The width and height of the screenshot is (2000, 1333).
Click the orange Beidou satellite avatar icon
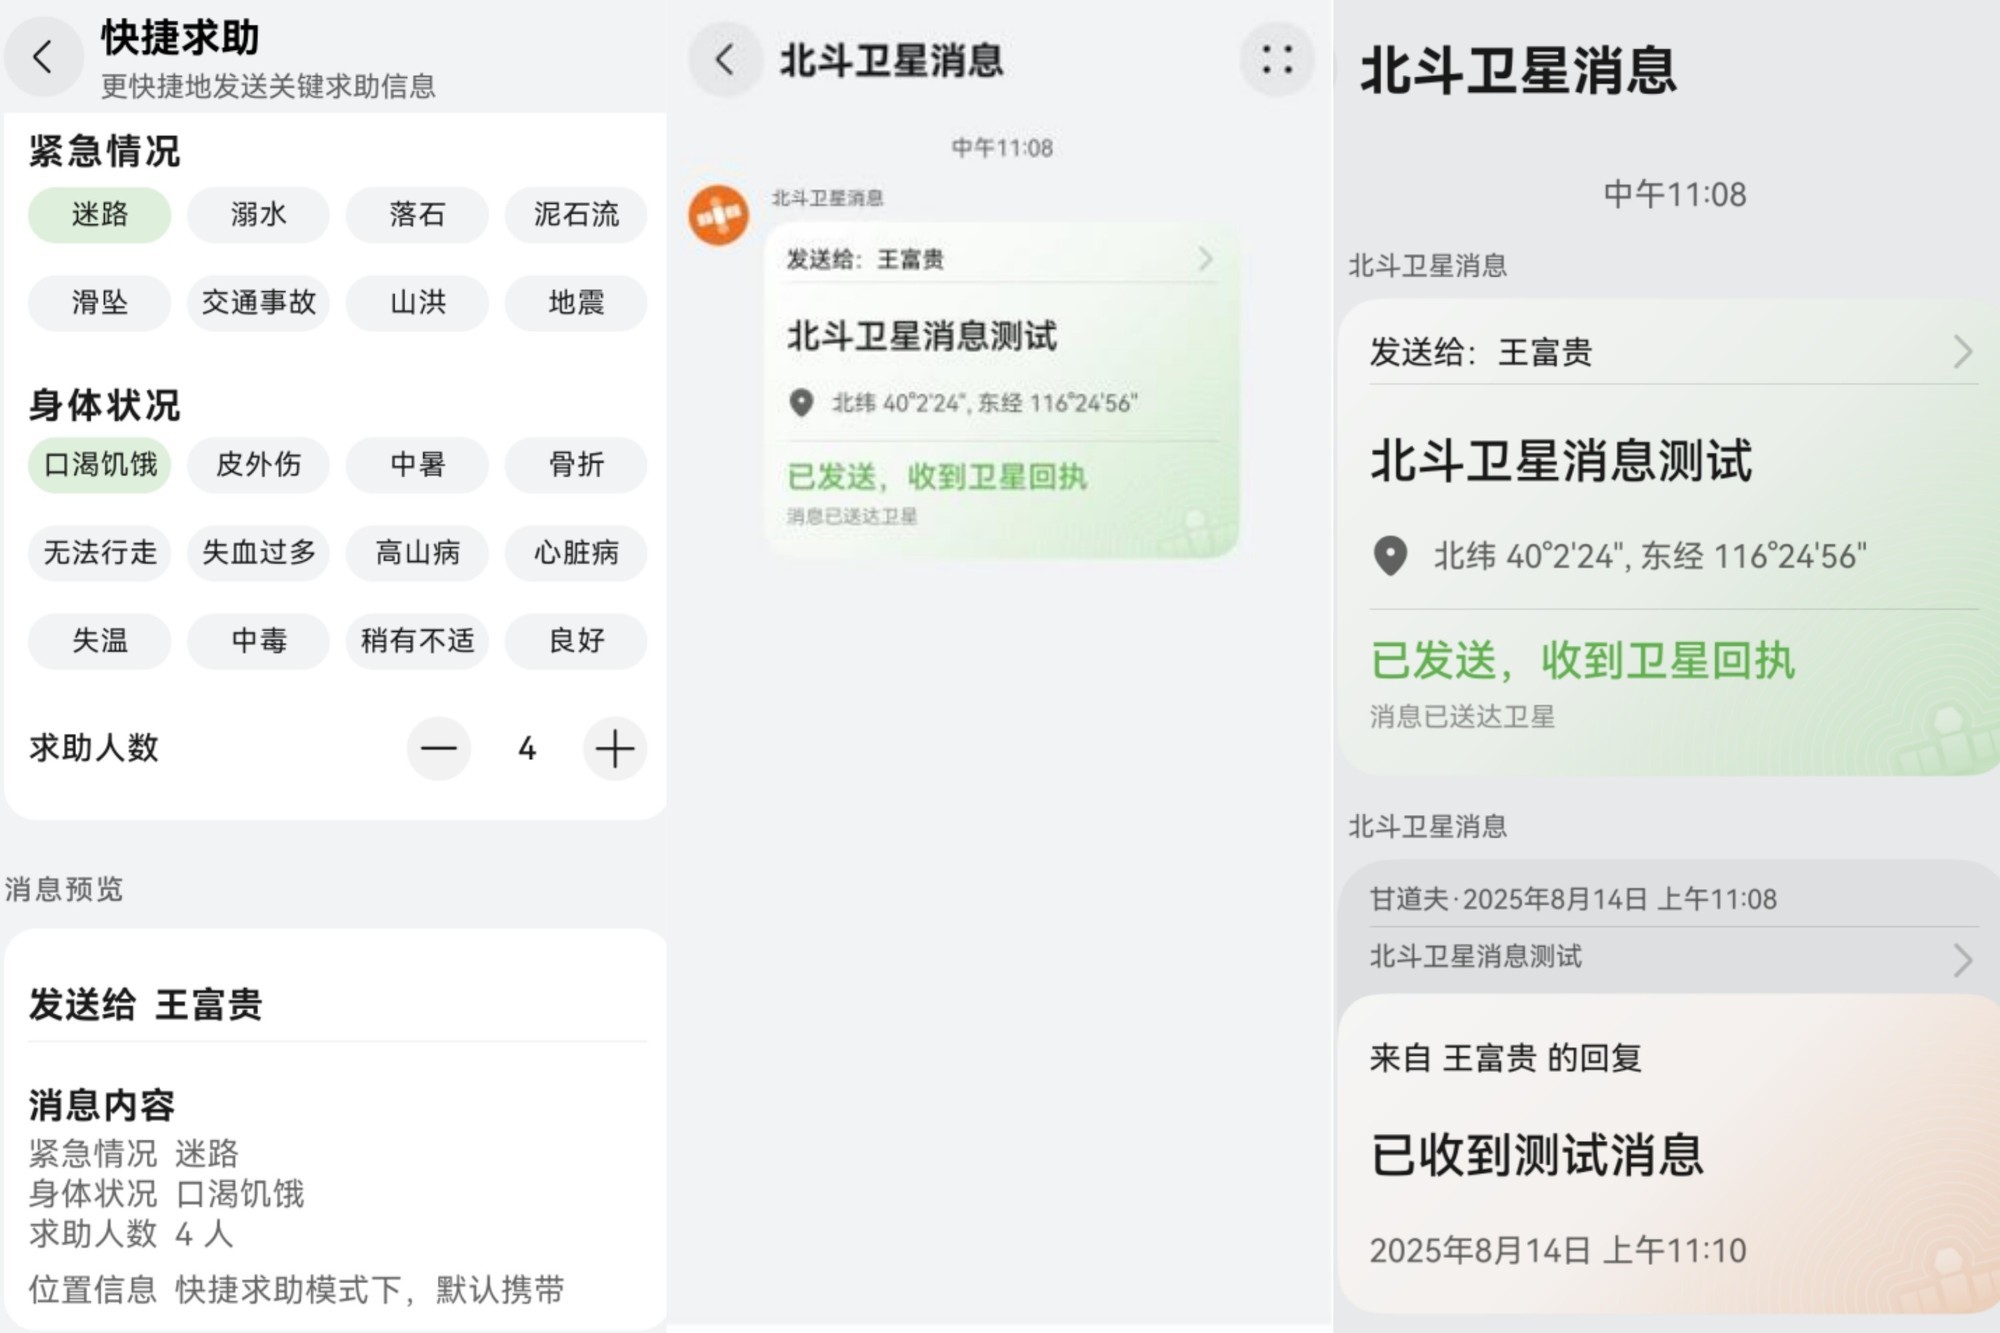point(718,216)
